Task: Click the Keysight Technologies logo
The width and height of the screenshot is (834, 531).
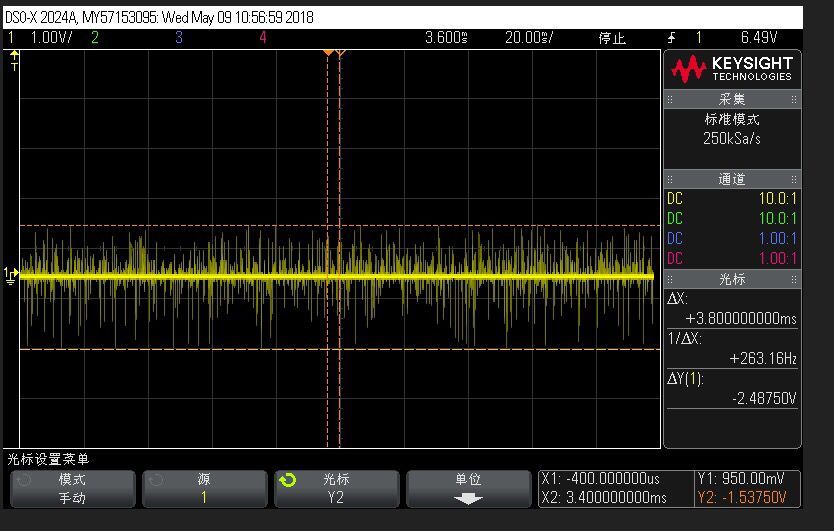Action: [732, 69]
